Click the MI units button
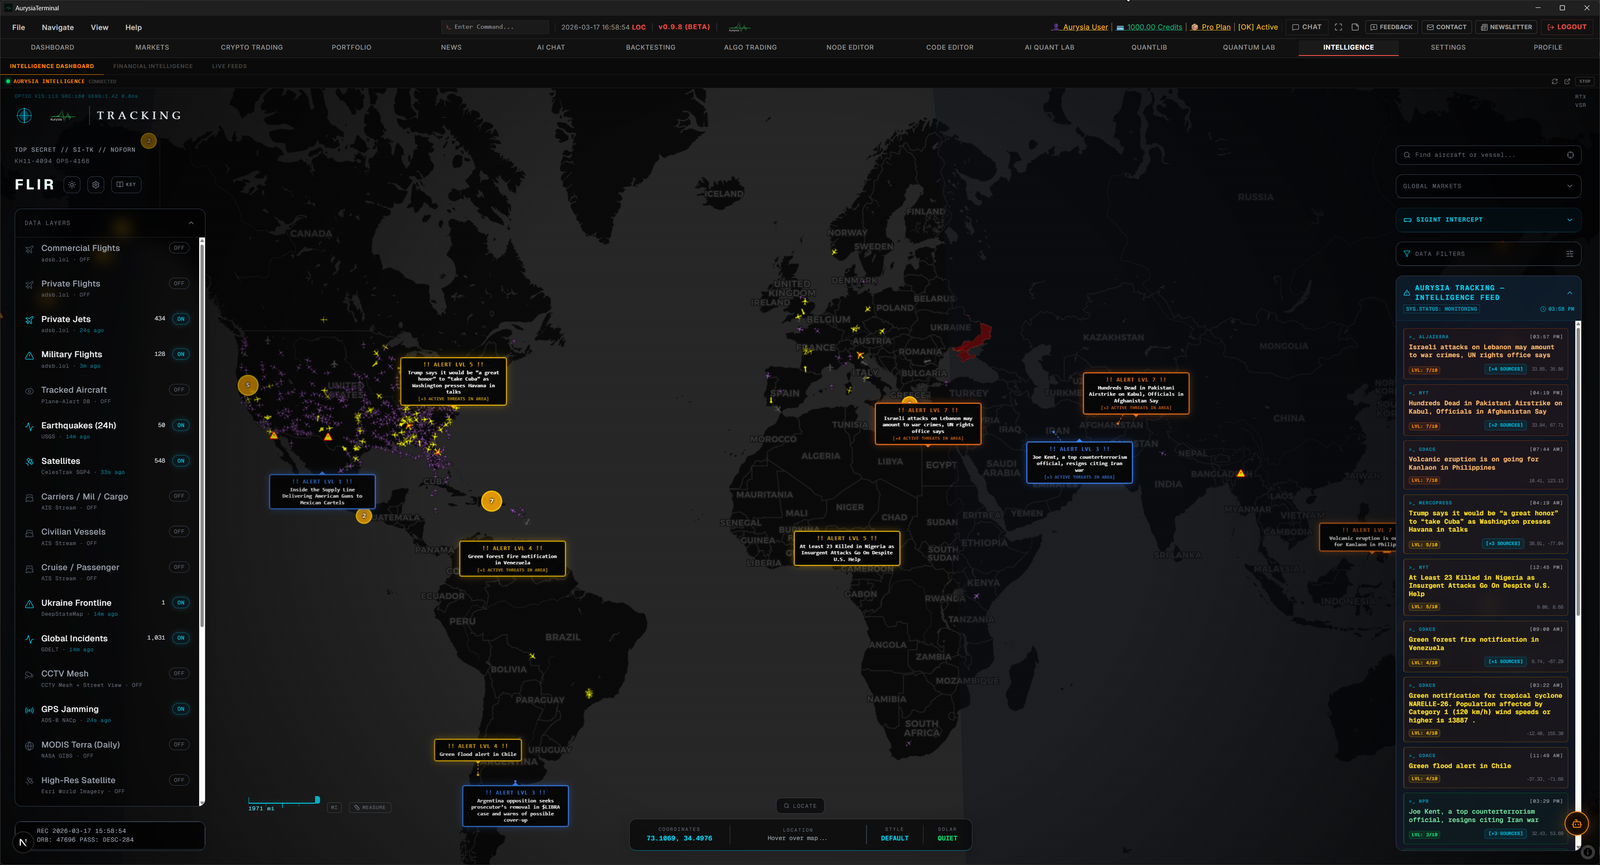The height and width of the screenshot is (865, 1600). click(x=334, y=807)
